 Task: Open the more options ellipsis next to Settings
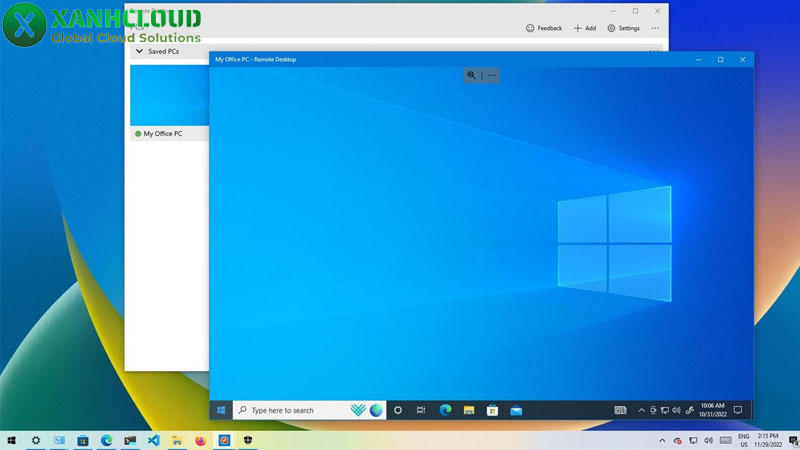tap(655, 28)
